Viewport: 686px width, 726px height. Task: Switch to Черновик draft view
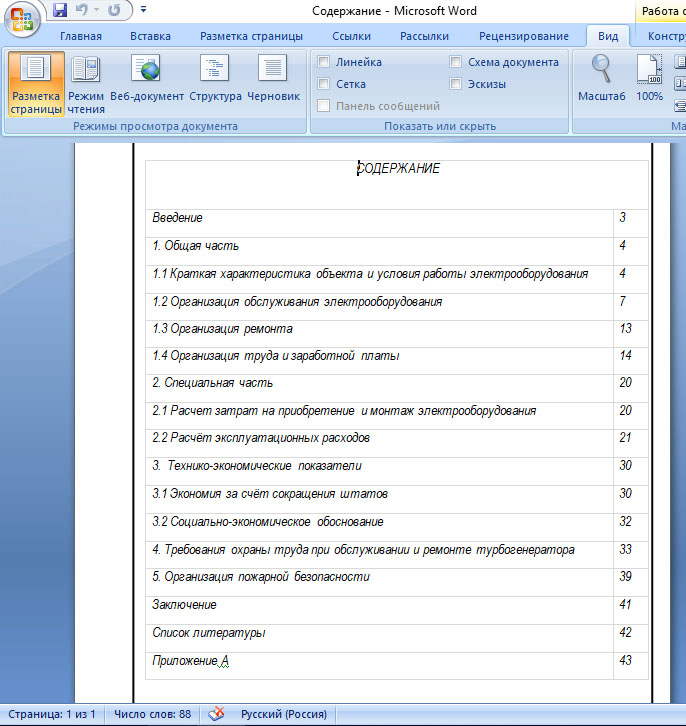pos(274,83)
